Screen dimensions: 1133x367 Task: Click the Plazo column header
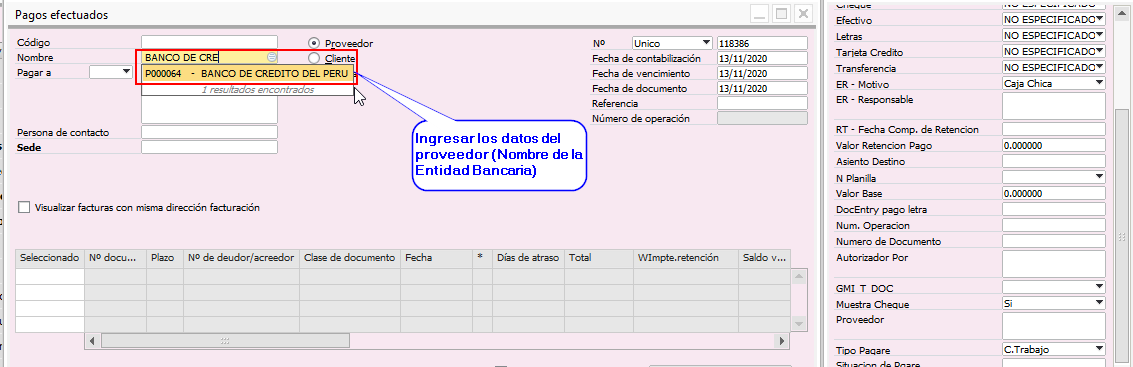coord(165,258)
